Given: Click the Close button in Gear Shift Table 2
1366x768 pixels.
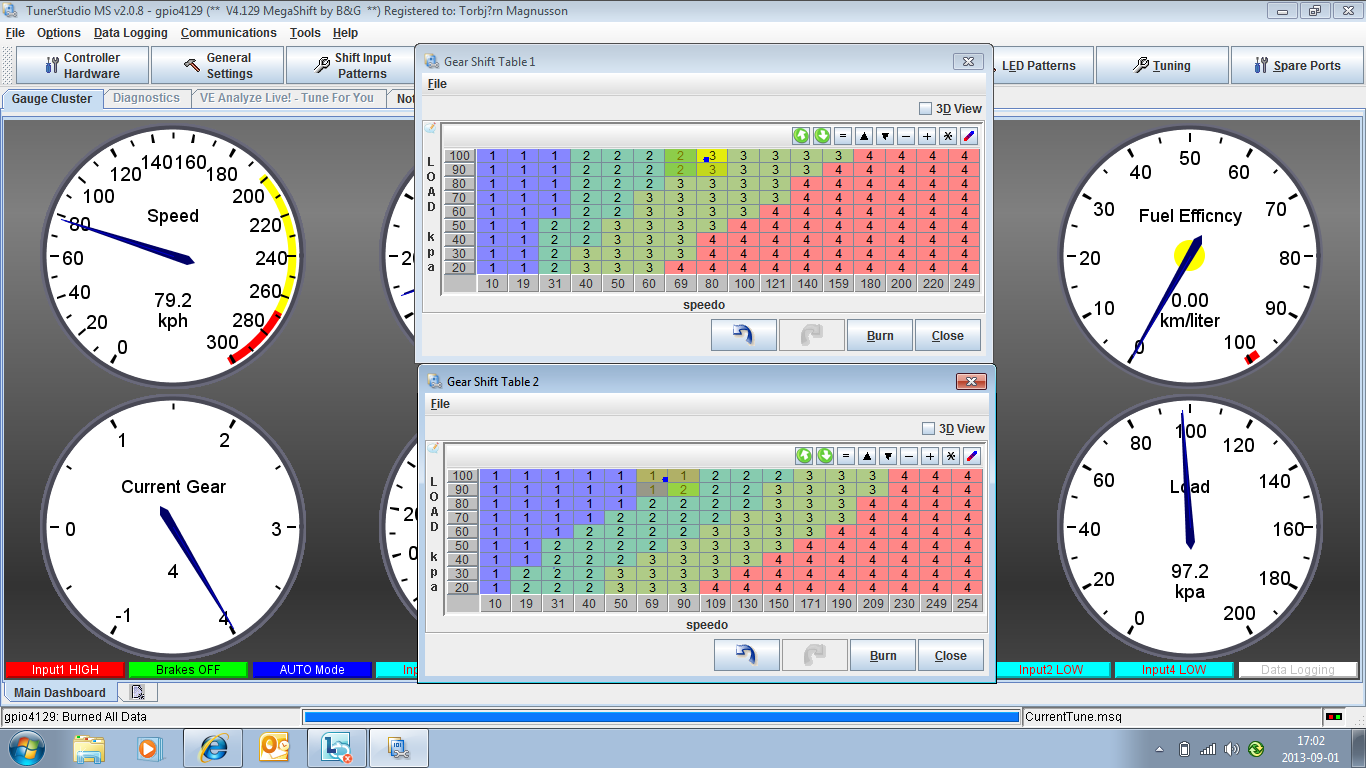Looking at the screenshot, I should tap(951, 655).
